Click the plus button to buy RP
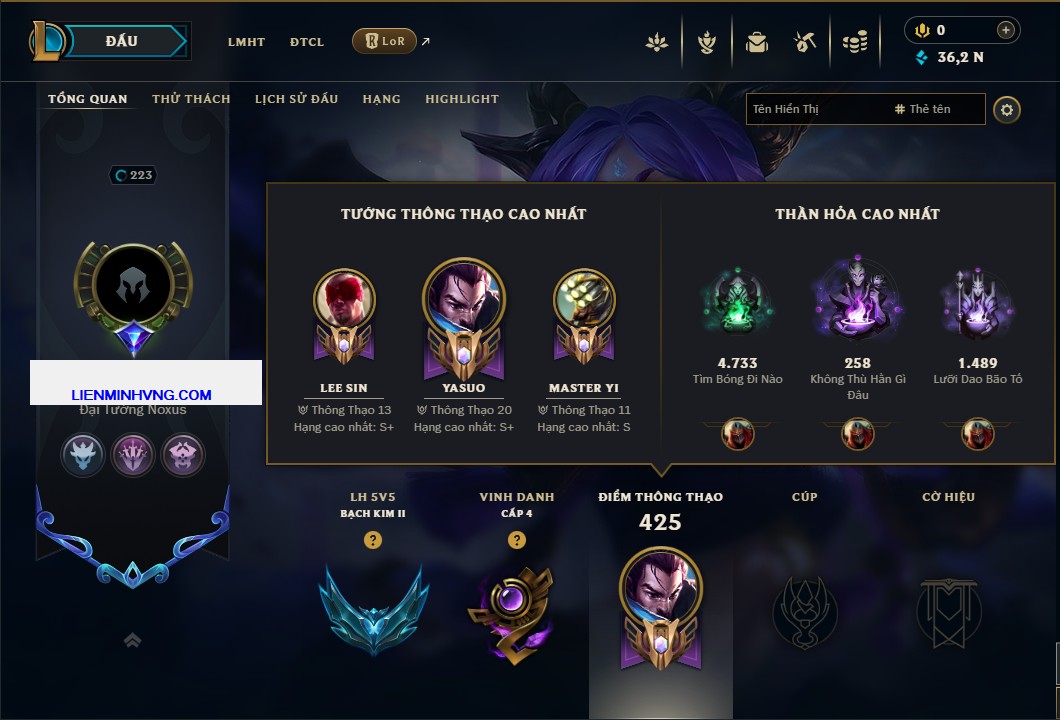Screen dimensions: 1060x720 point(1006,30)
